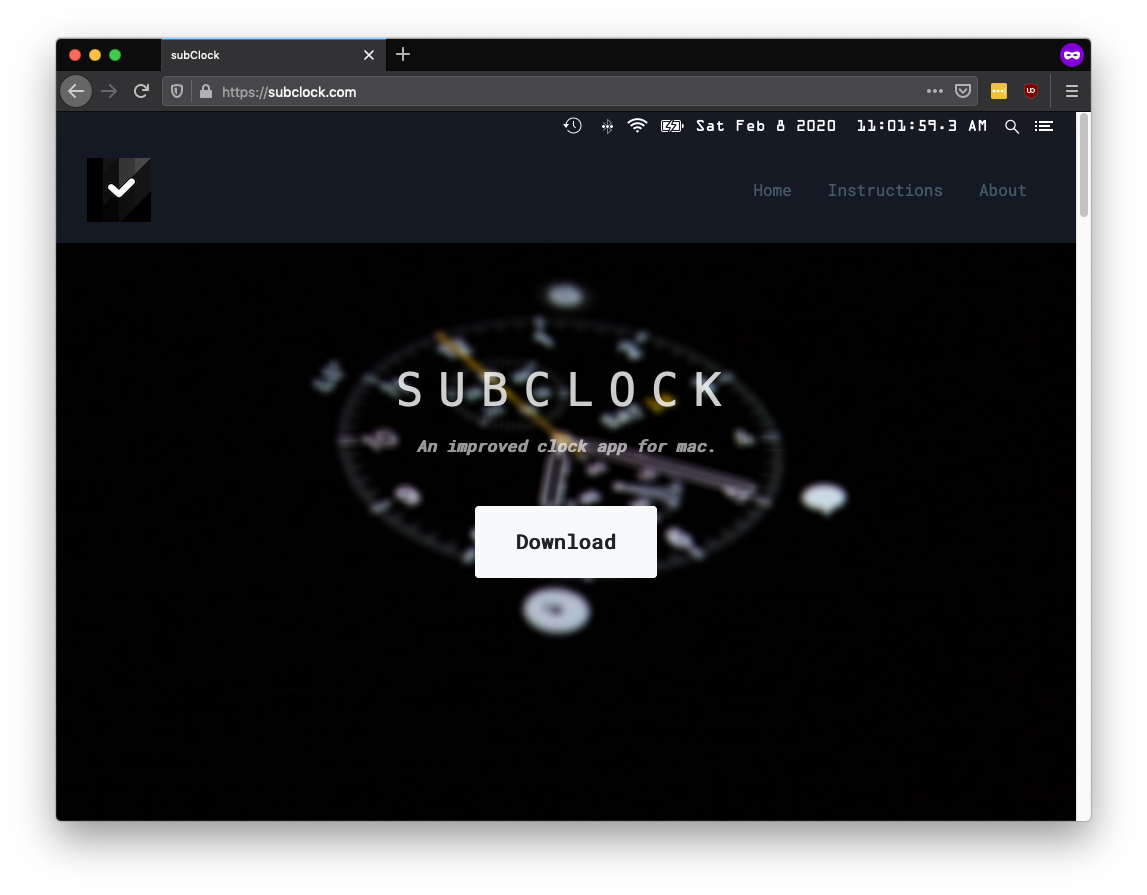
Task: Click the time 11:01:59.3 AM
Action: [922, 126]
